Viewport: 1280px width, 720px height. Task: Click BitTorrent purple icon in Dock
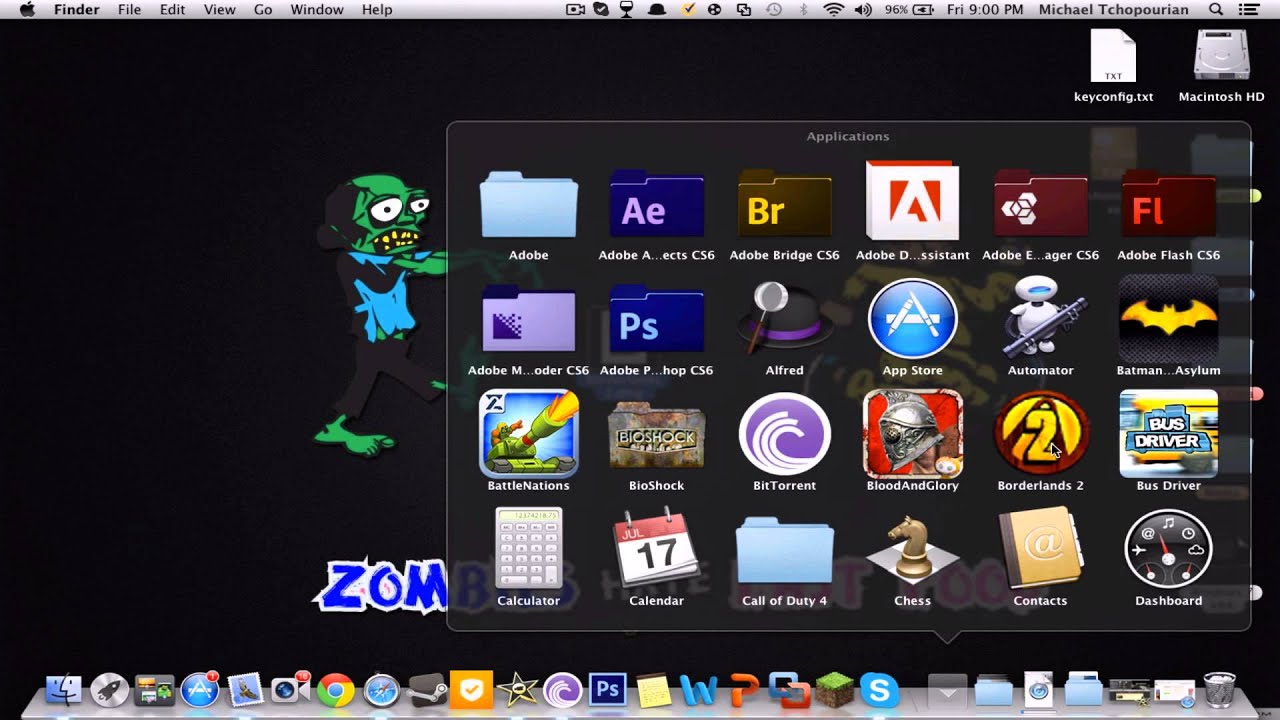(562, 690)
